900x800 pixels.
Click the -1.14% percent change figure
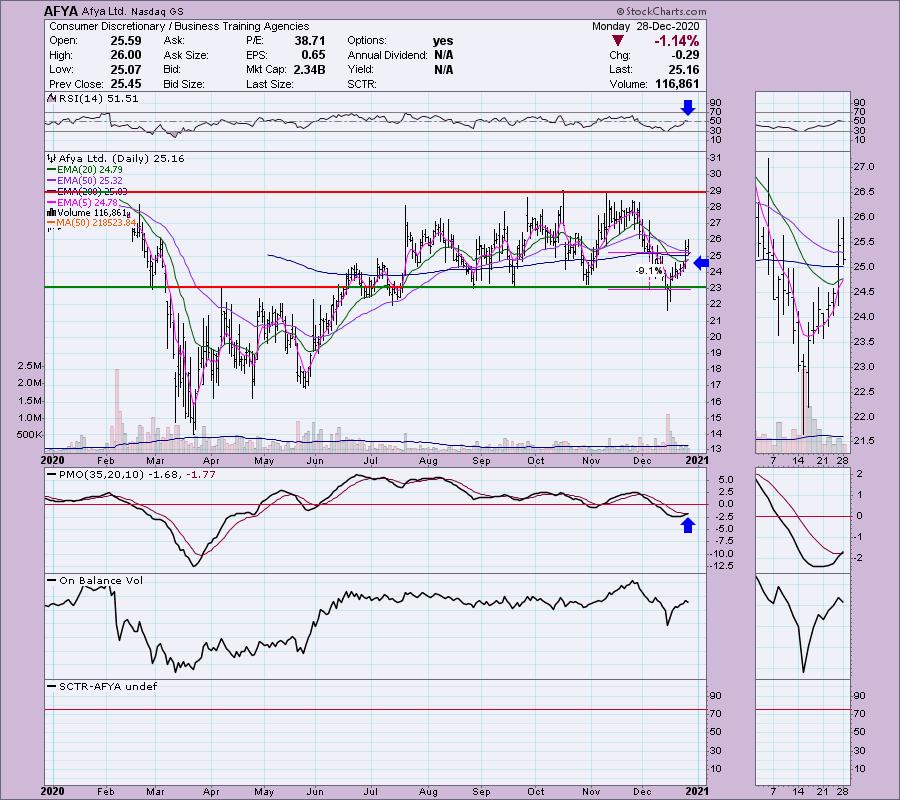(677, 41)
